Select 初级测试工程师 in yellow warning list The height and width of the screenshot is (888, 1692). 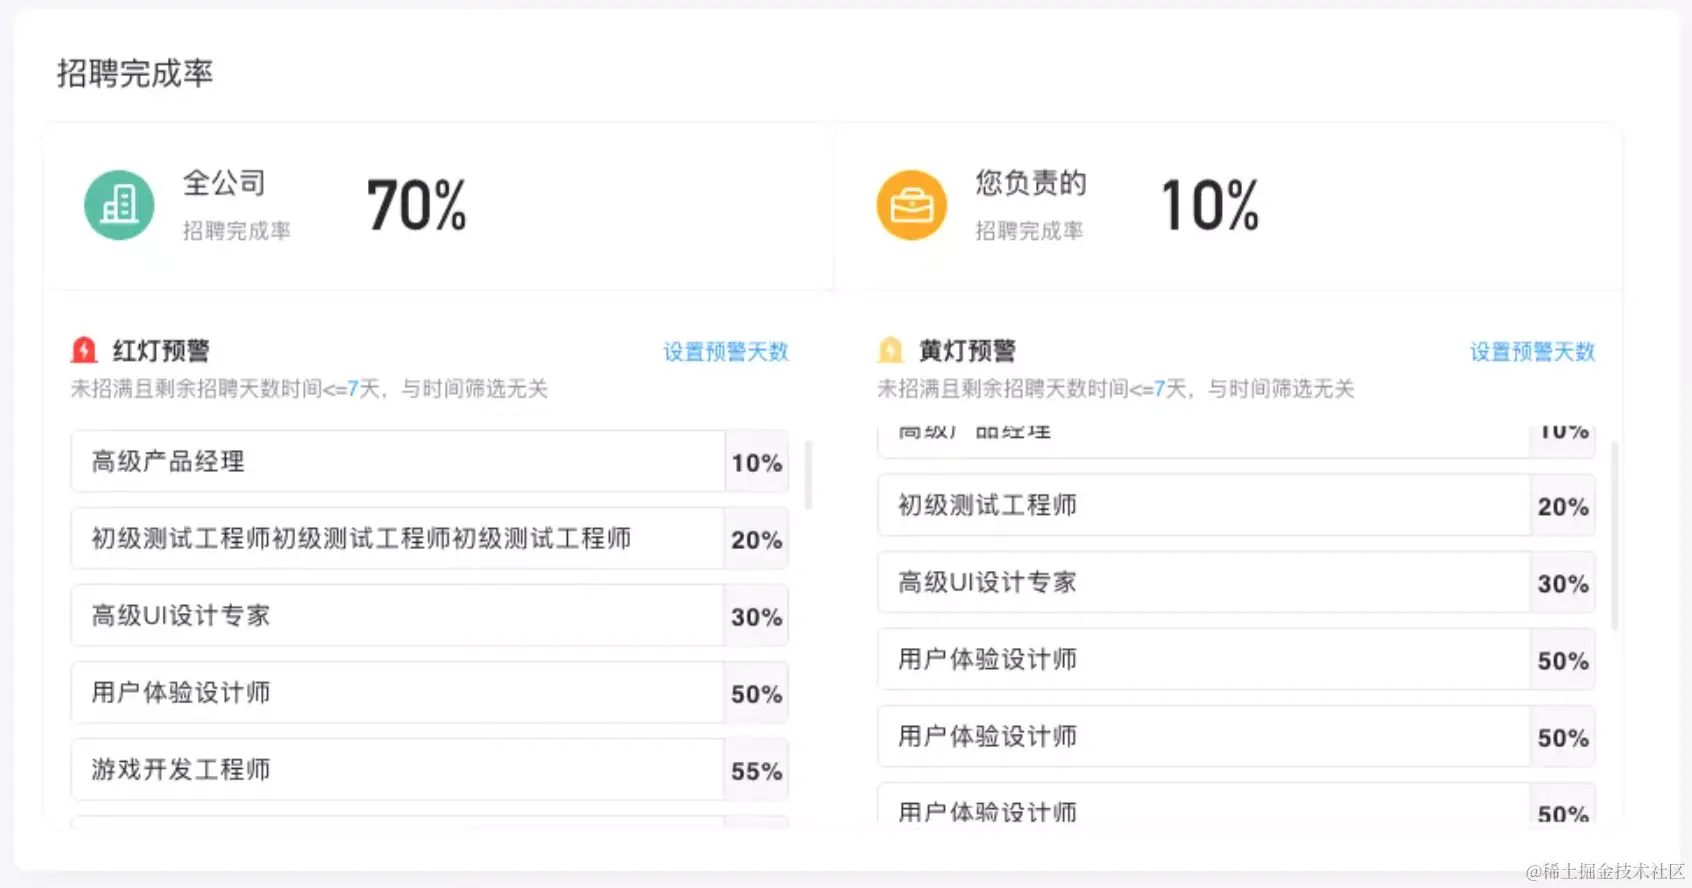click(x=1203, y=506)
